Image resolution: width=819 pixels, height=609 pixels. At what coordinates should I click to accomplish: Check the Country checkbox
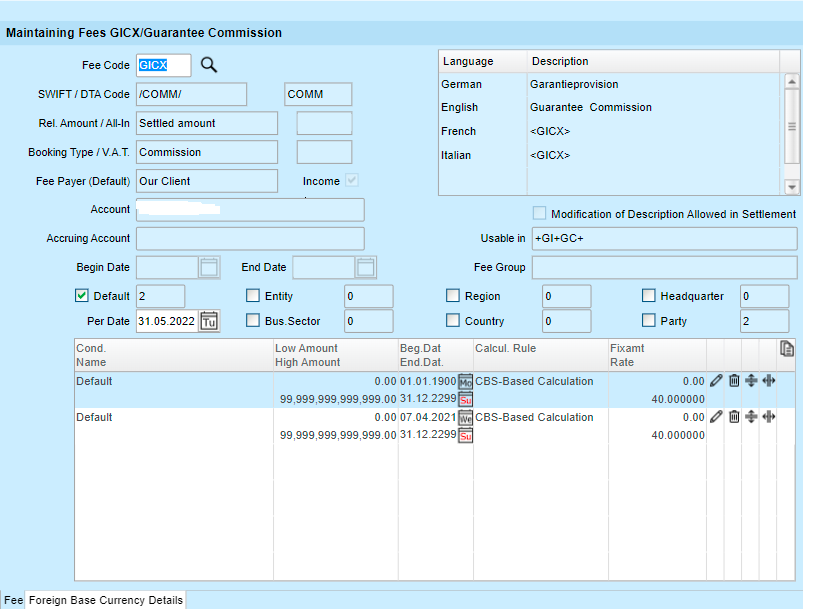coord(453,321)
